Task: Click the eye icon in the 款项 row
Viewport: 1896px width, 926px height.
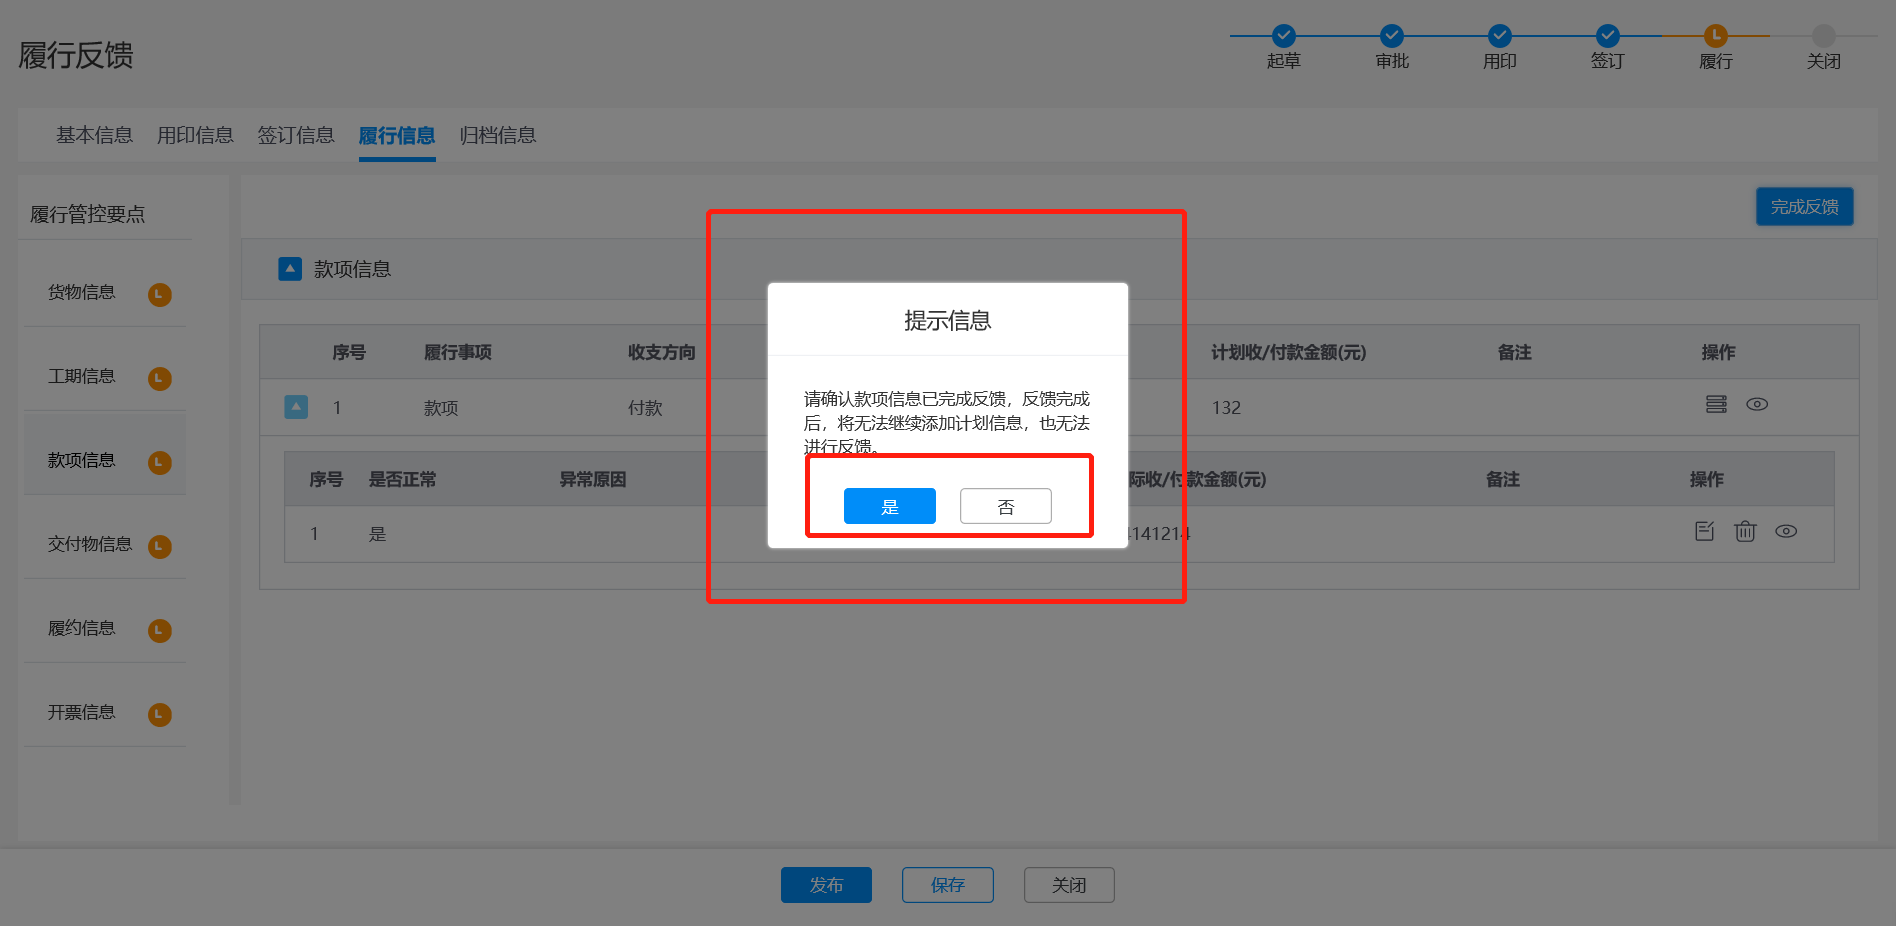Action: [x=1757, y=404]
